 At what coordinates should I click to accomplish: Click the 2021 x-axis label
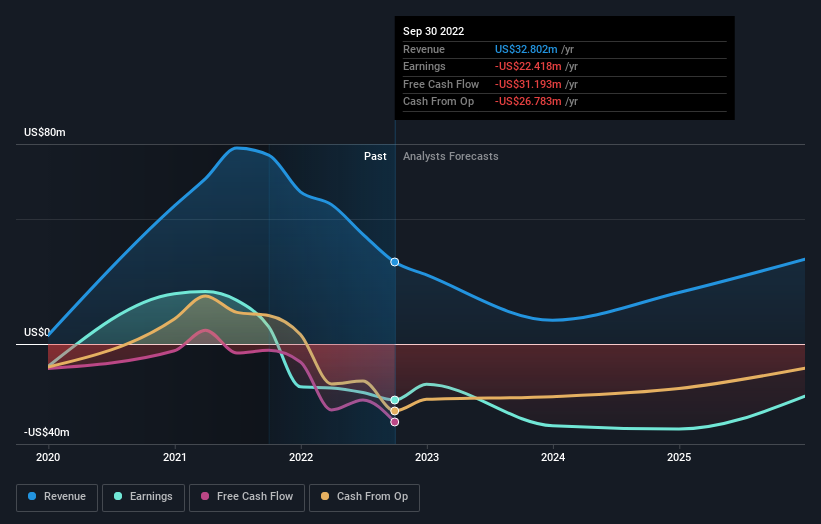174,458
